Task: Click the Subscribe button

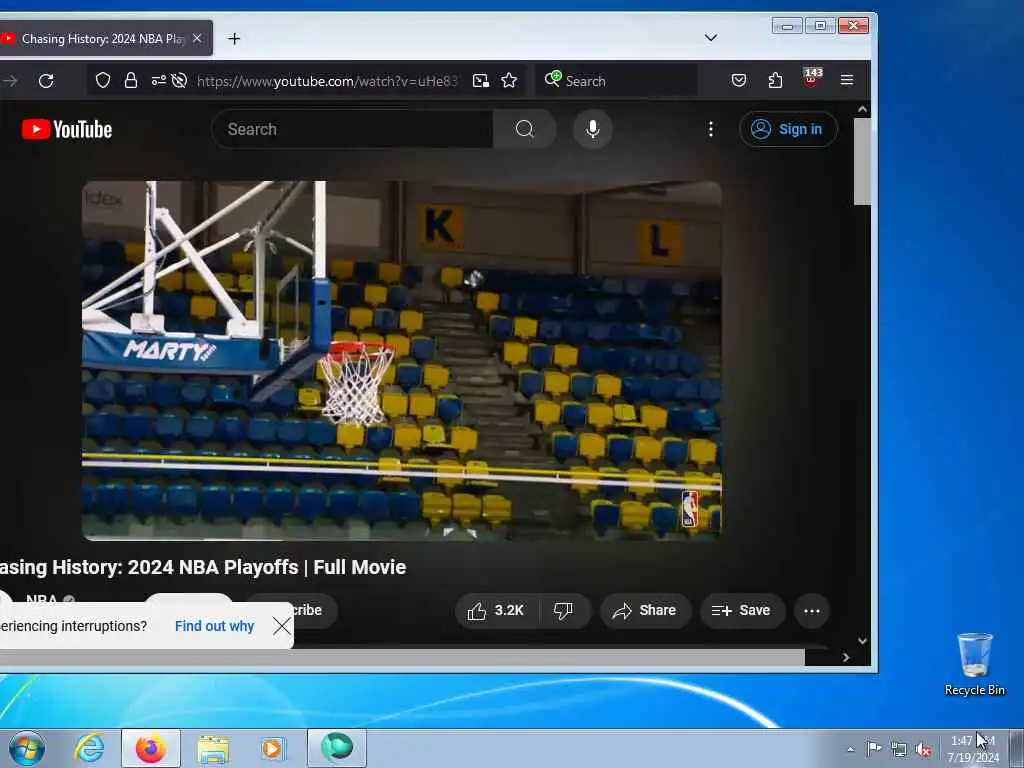Action: [x=313, y=610]
